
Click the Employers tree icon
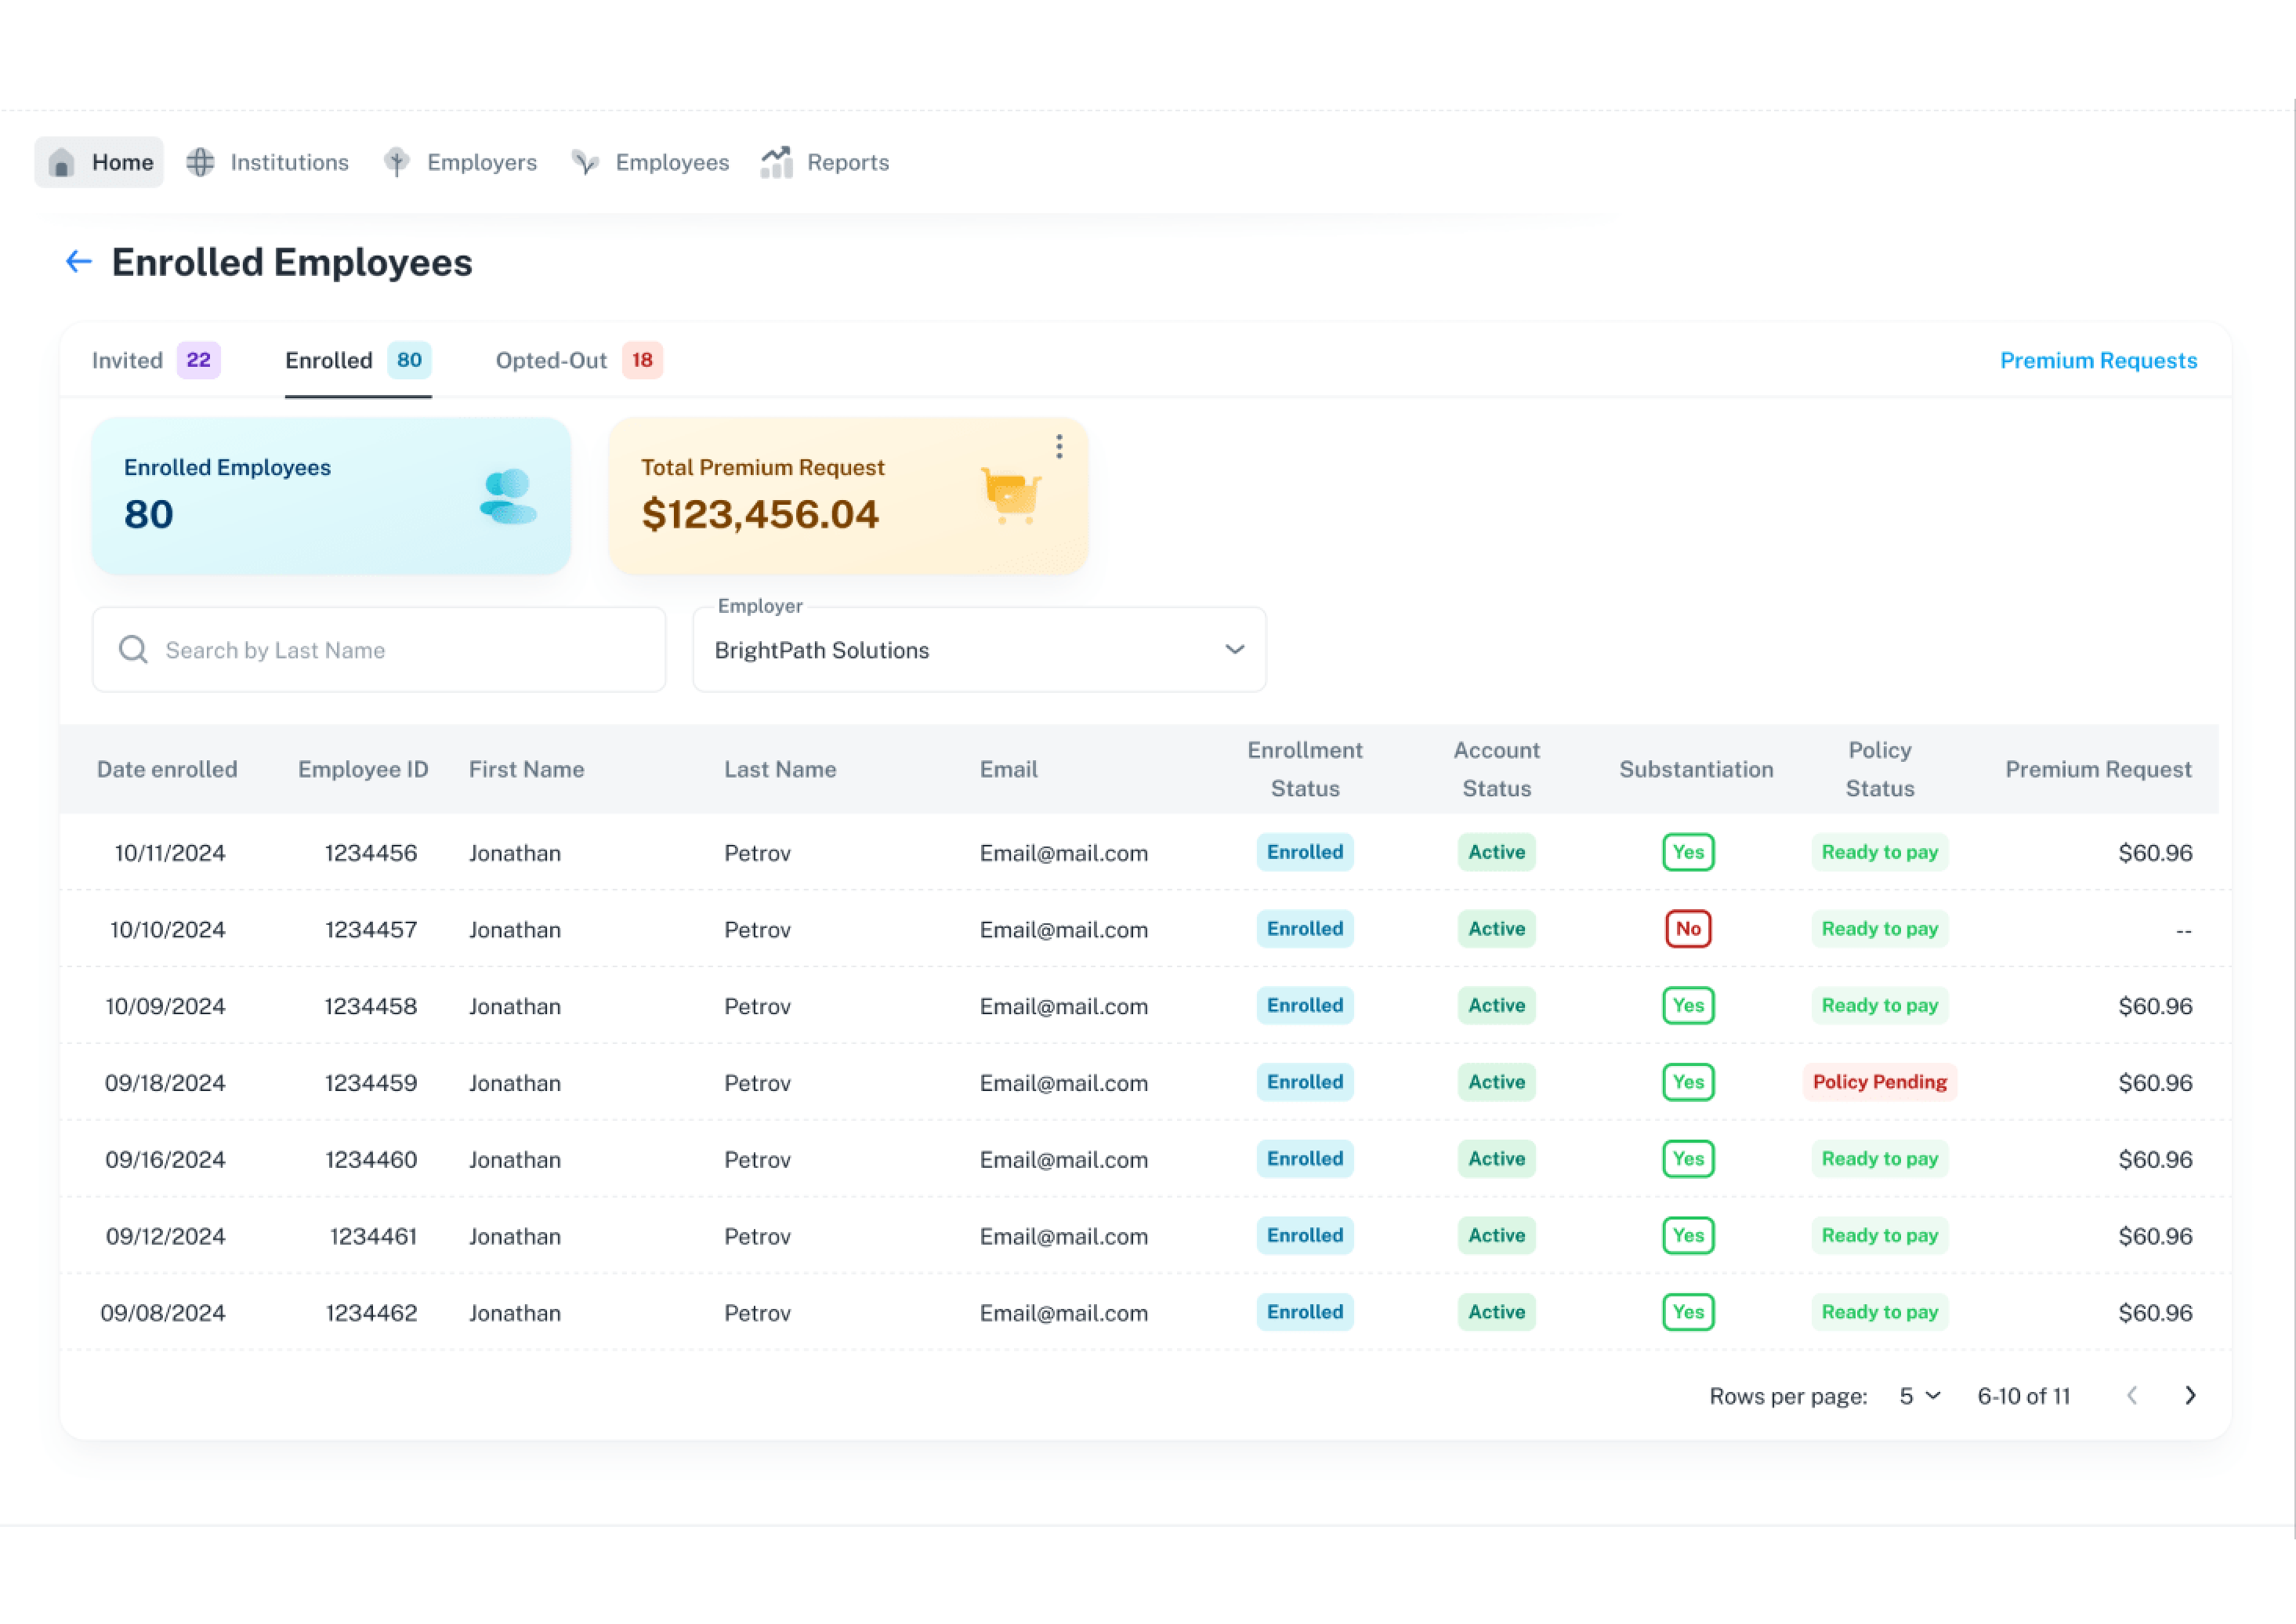tap(397, 162)
